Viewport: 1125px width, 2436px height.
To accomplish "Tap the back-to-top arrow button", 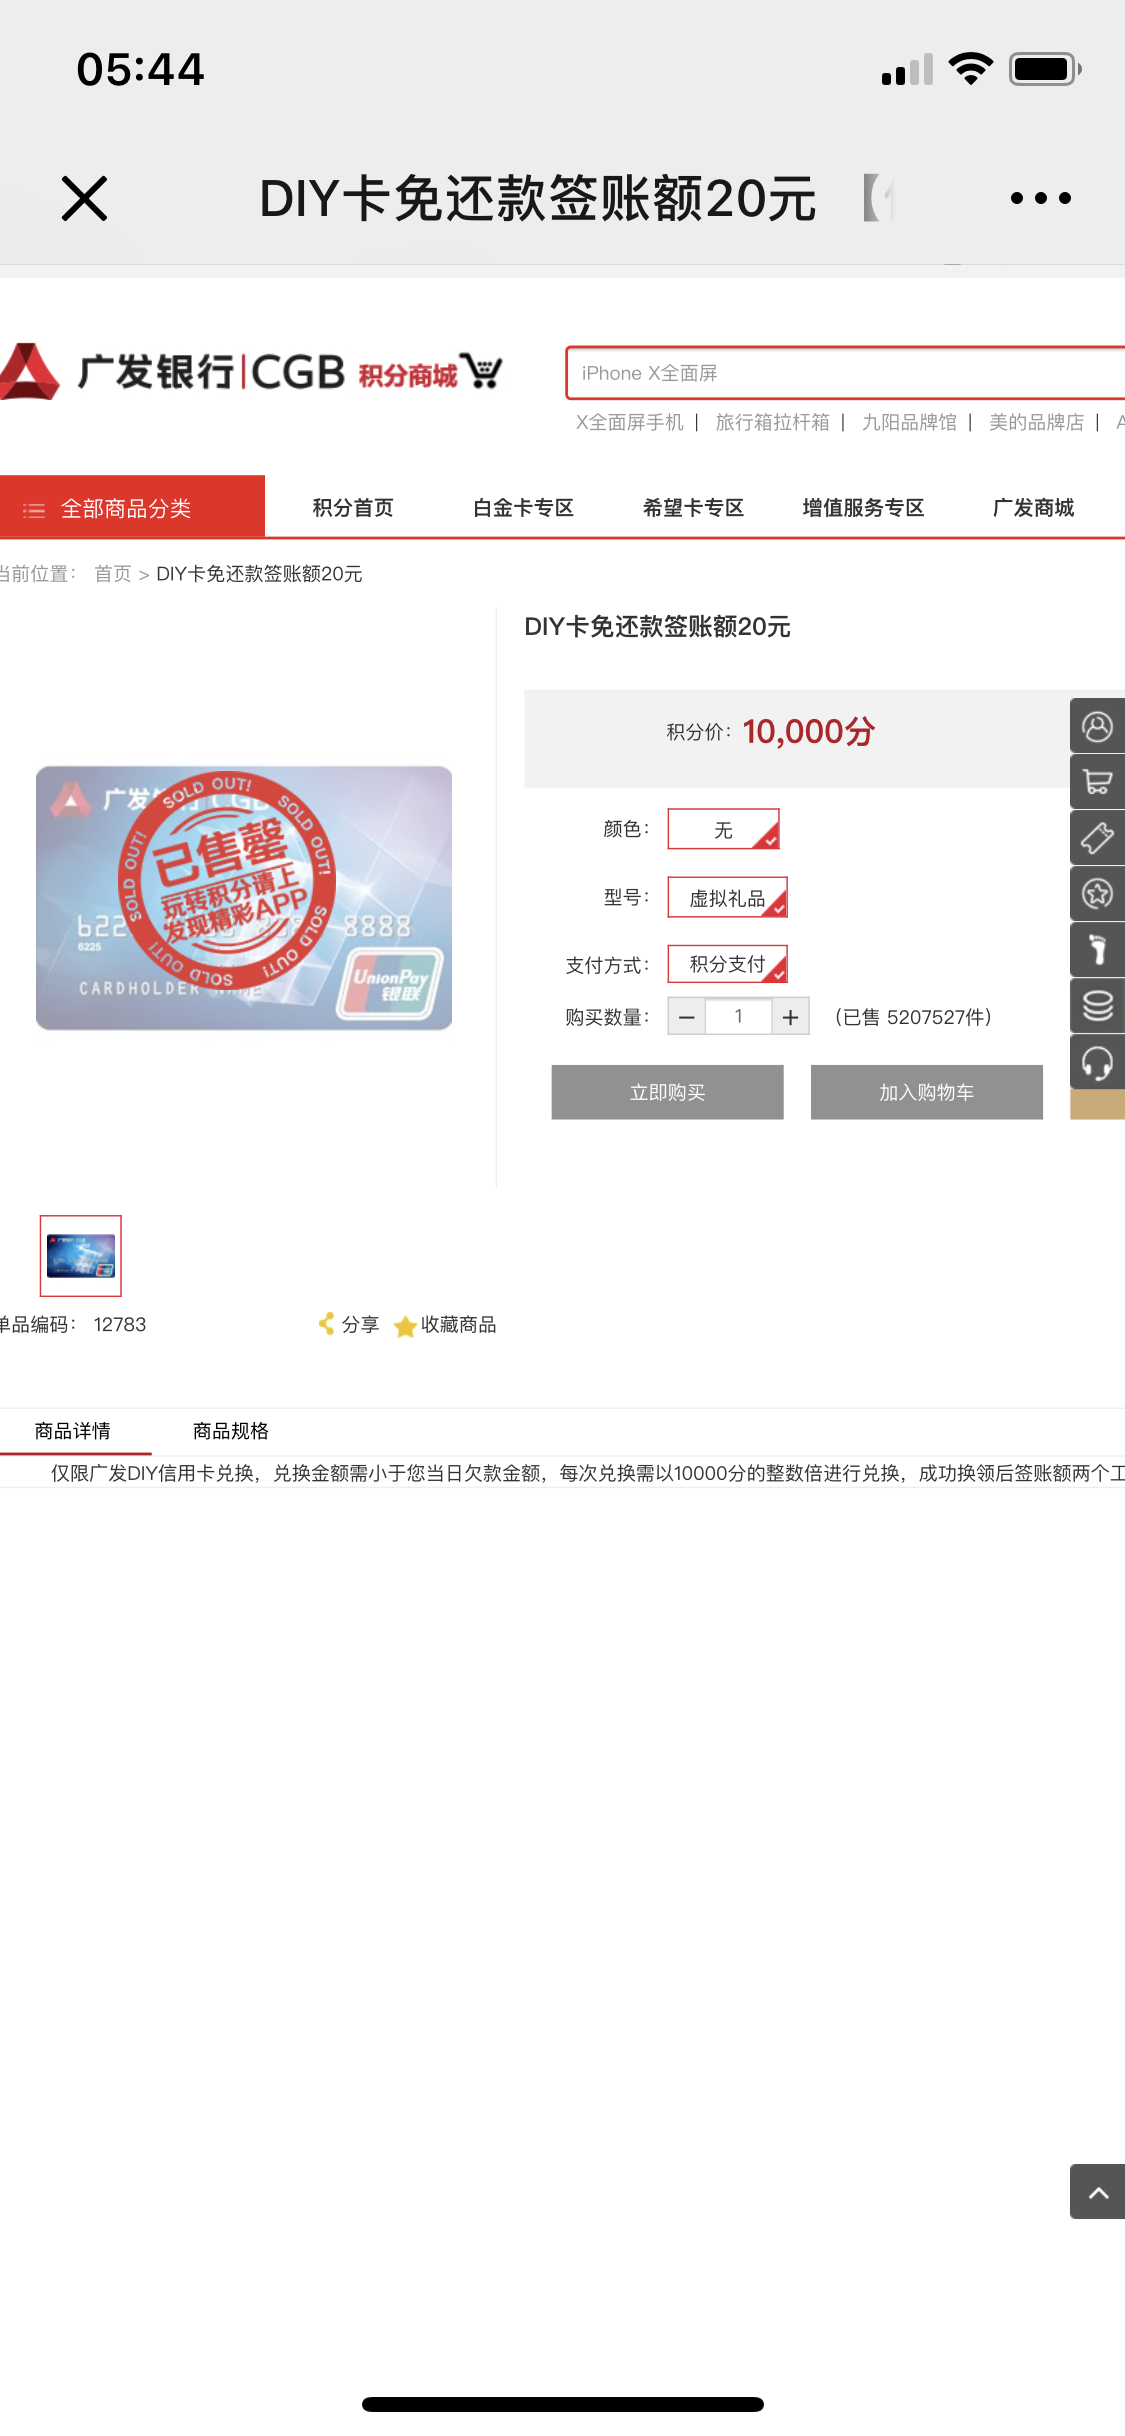I will 1097,2192.
